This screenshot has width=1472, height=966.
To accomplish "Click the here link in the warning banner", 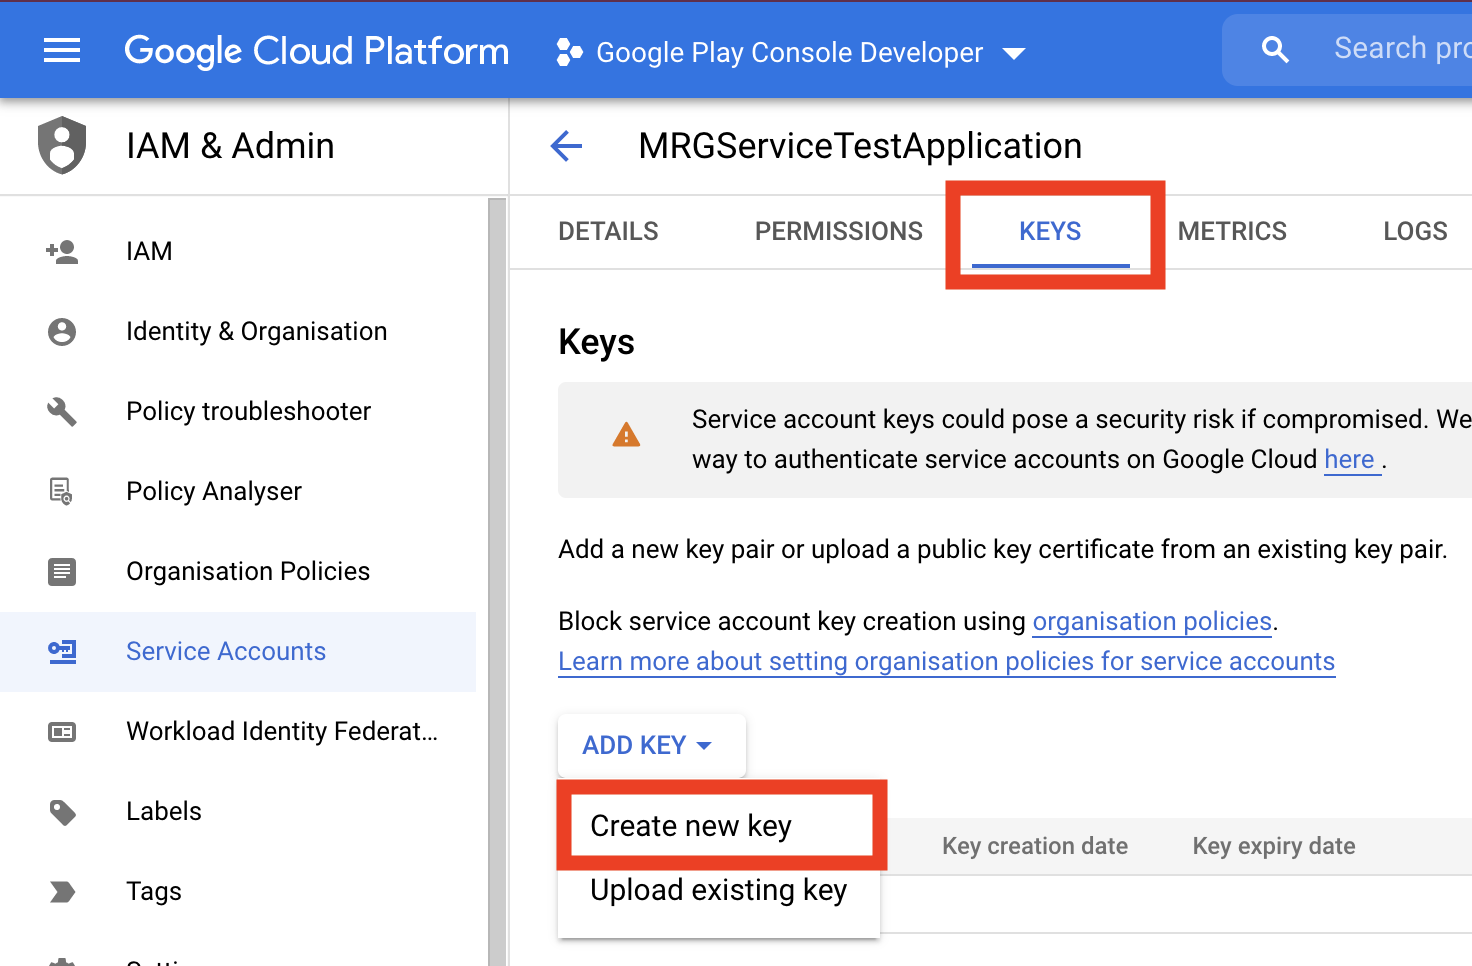I will pos(1350,459).
